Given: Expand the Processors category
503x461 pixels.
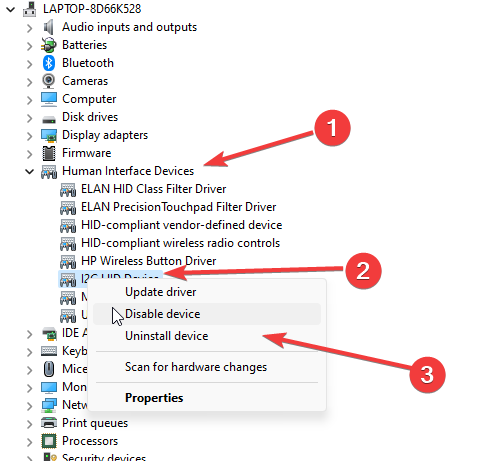Looking at the screenshot, I should pos(29,442).
